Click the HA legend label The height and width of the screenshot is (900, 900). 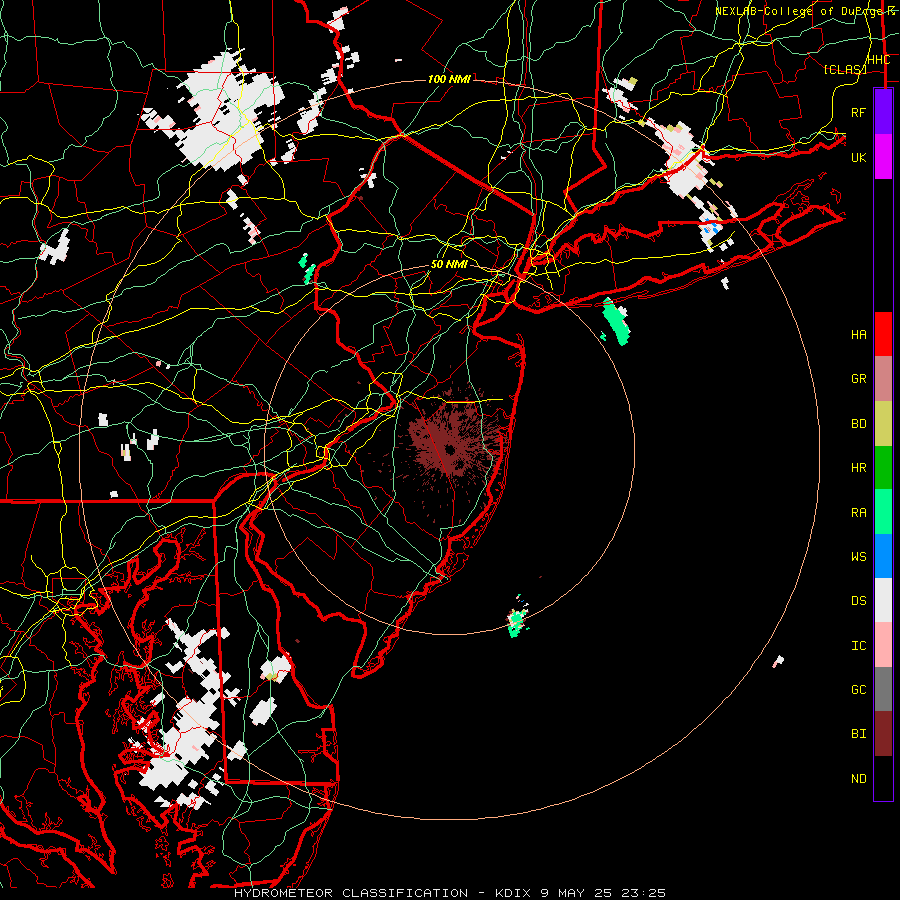(859, 335)
